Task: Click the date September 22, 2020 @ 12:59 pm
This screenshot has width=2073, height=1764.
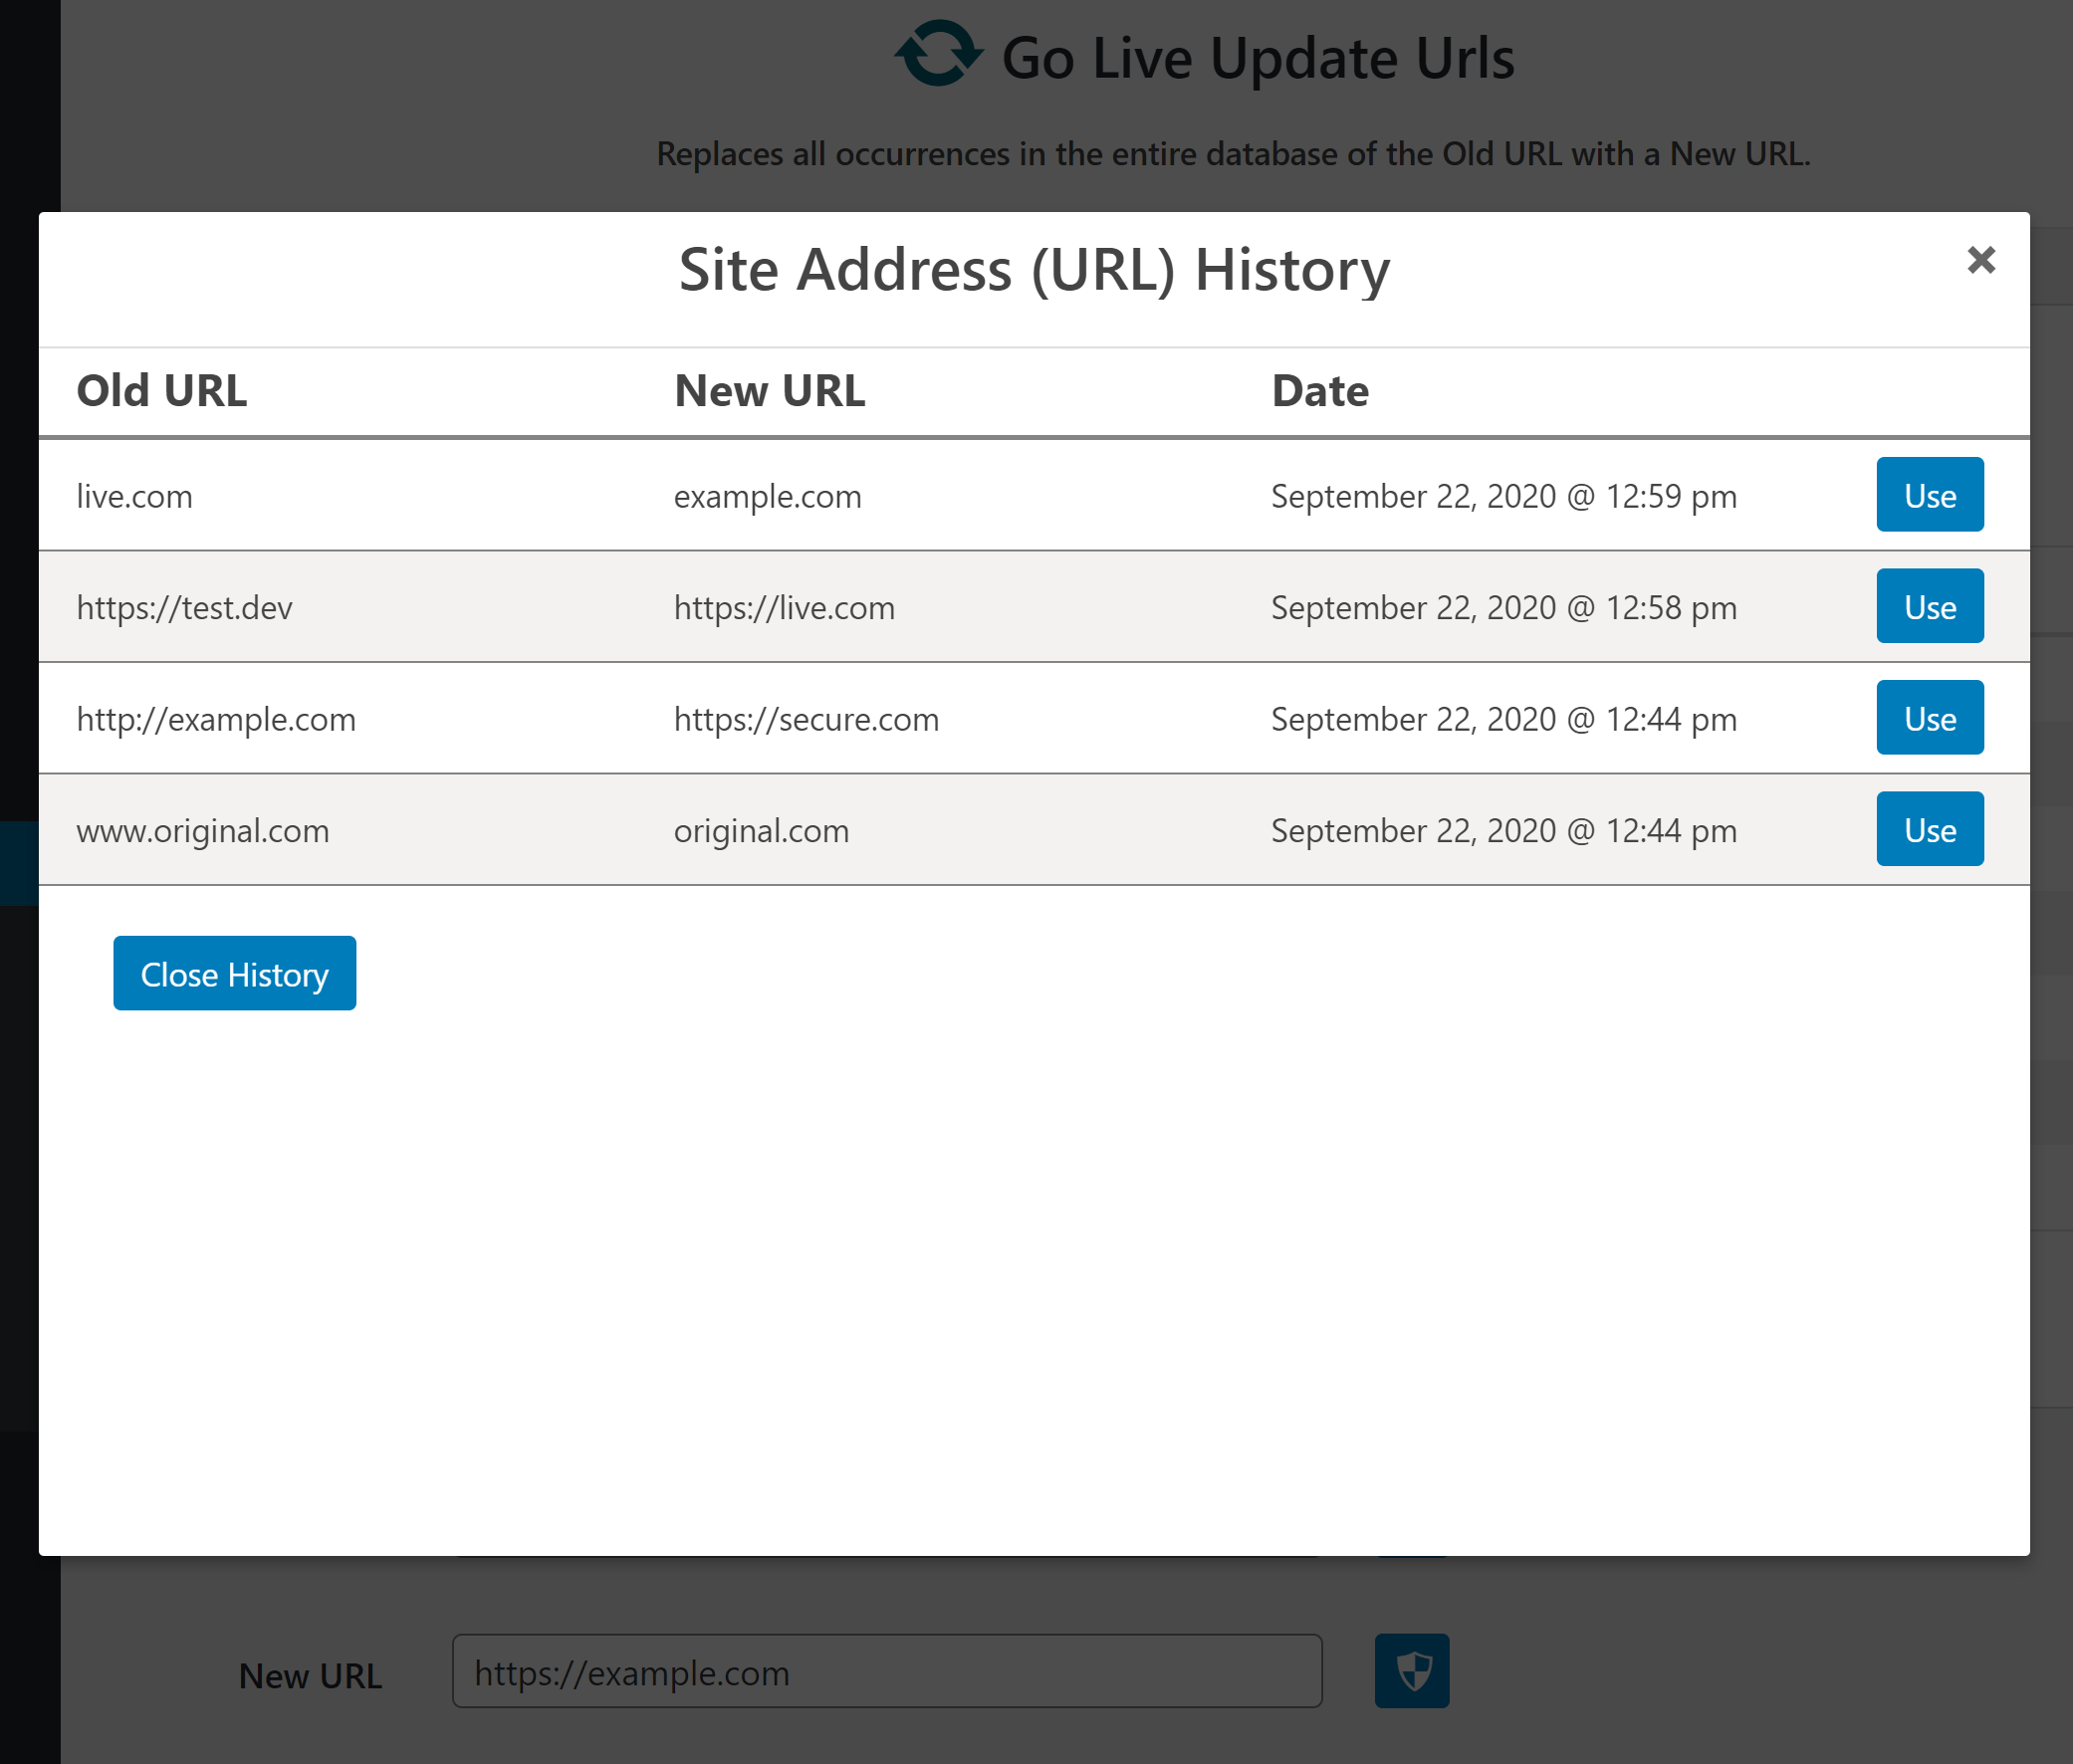Action: pyautogui.click(x=1502, y=495)
